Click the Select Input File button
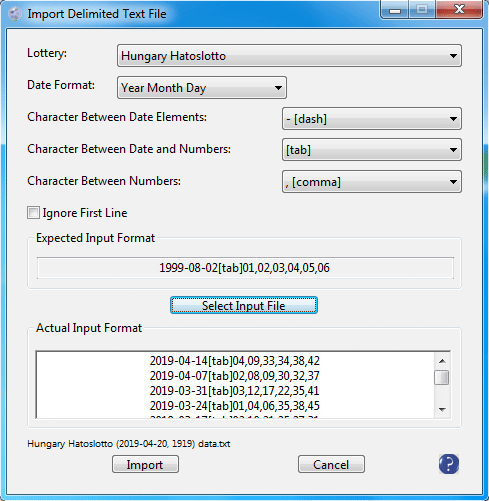 pos(244,305)
